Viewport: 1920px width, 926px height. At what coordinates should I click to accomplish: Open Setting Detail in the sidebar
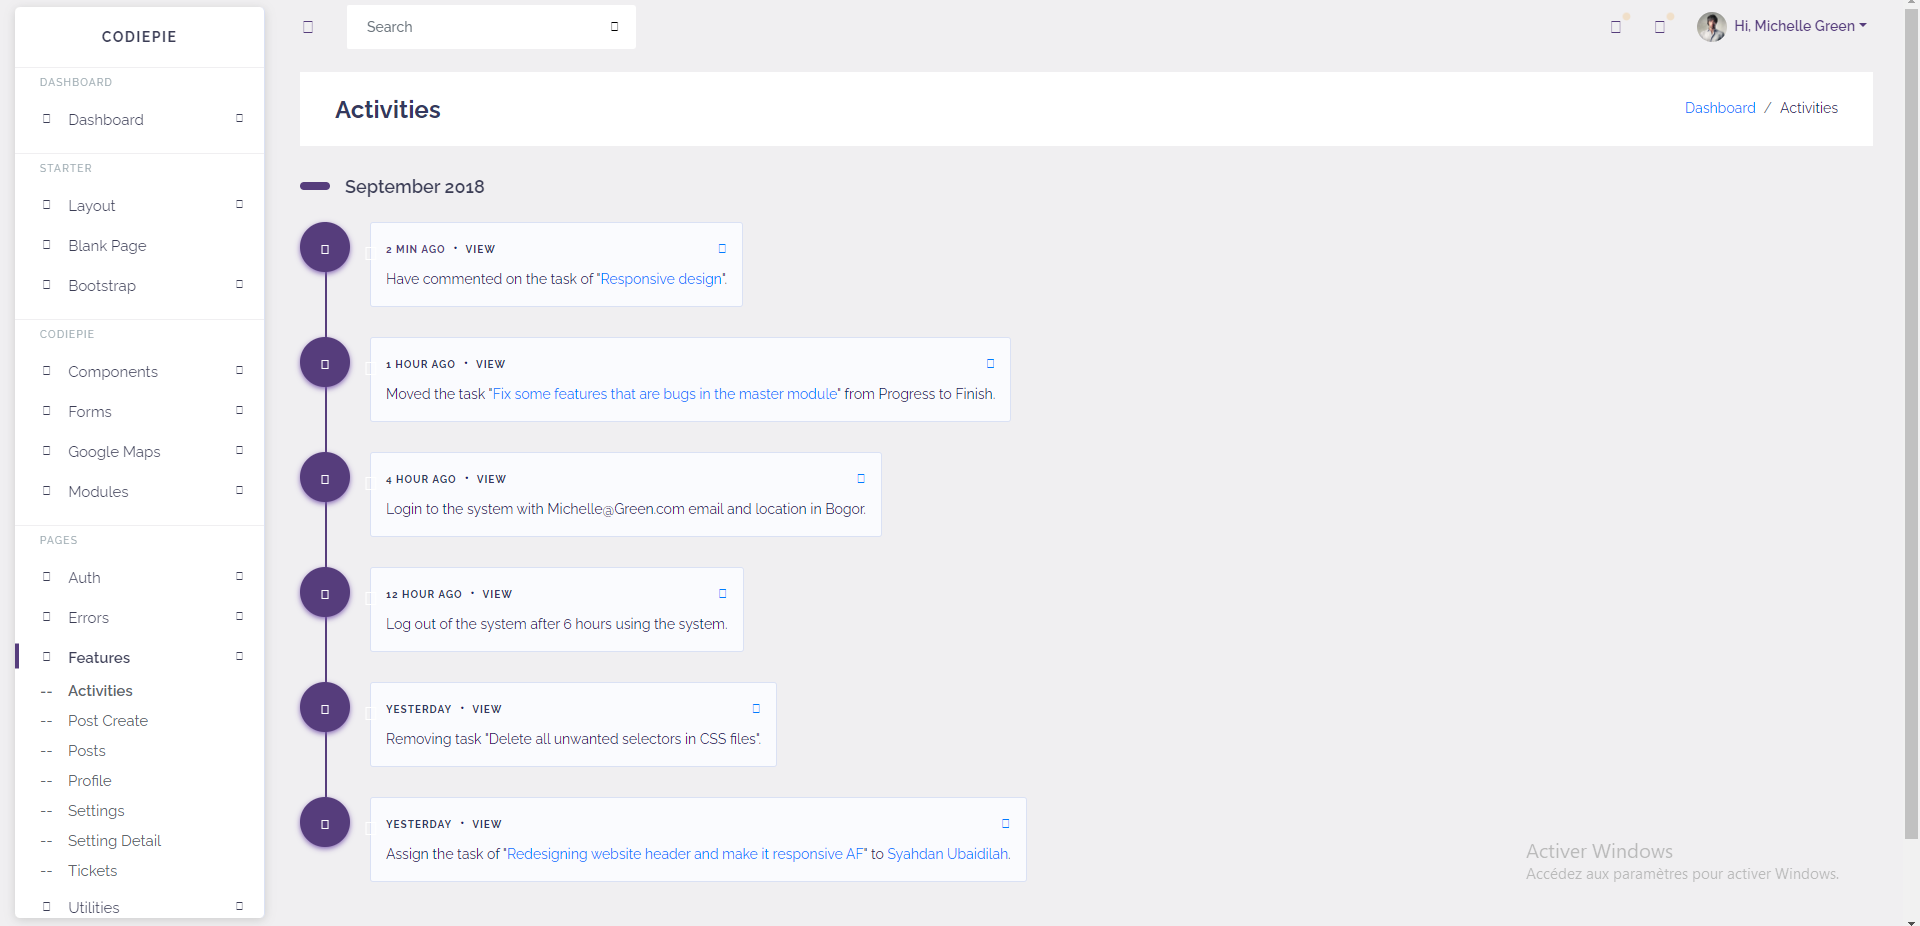[114, 841]
